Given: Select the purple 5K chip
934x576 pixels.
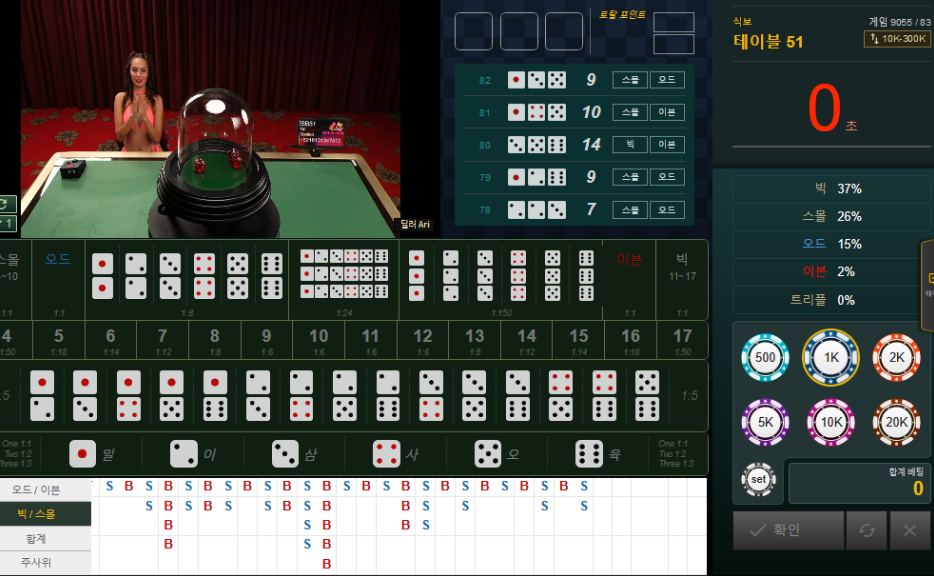Looking at the screenshot, I should [765, 422].
